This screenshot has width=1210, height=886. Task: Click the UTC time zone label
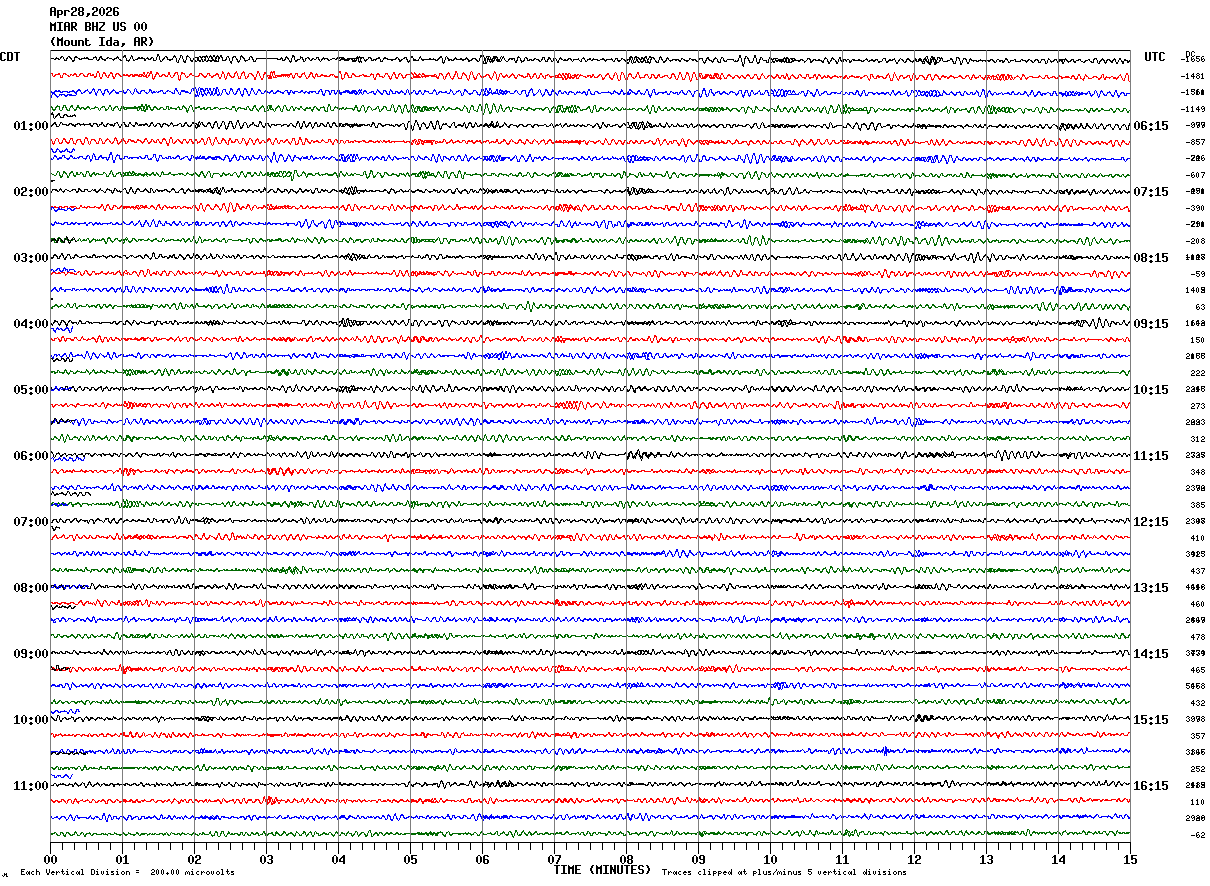click(x=1155, y=57)
